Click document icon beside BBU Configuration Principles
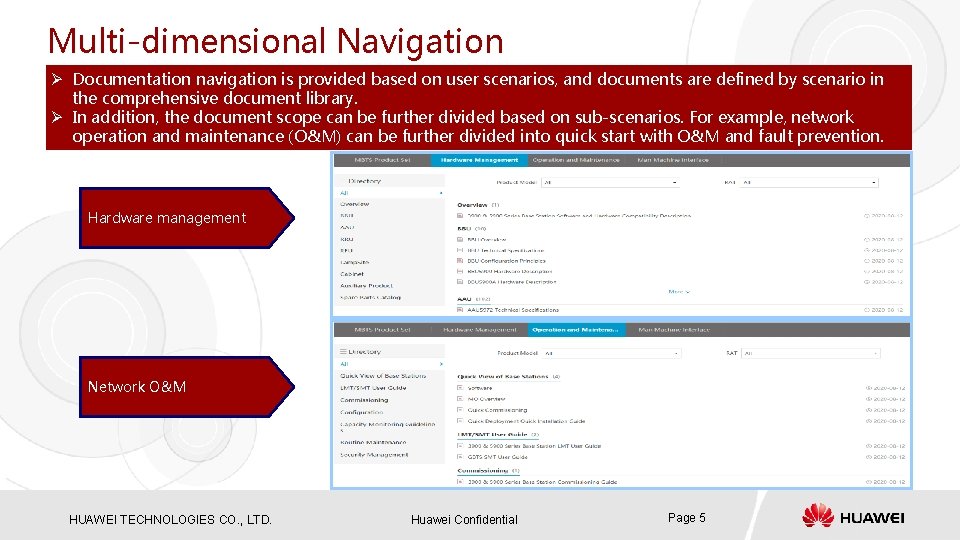960x540 pixels. click(x=460, y=261)
